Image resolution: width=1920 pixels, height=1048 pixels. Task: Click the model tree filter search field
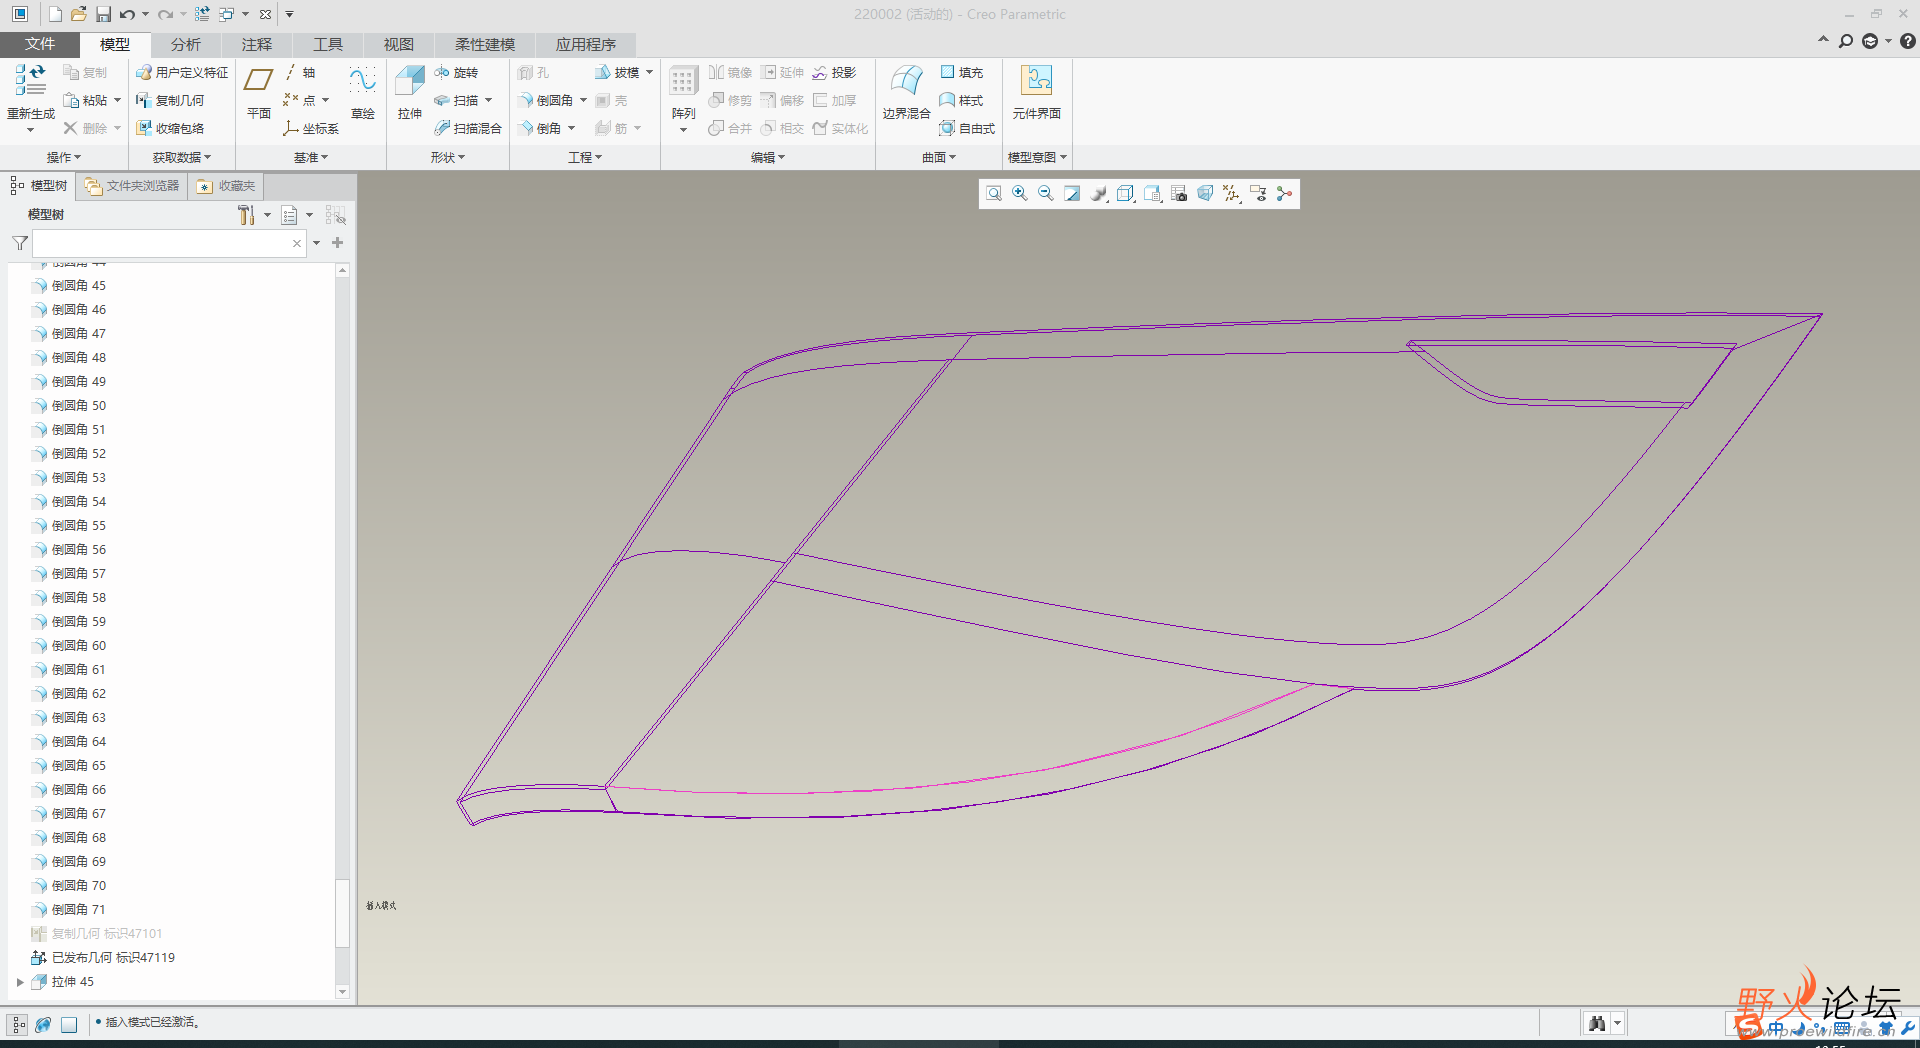[162, 243]
